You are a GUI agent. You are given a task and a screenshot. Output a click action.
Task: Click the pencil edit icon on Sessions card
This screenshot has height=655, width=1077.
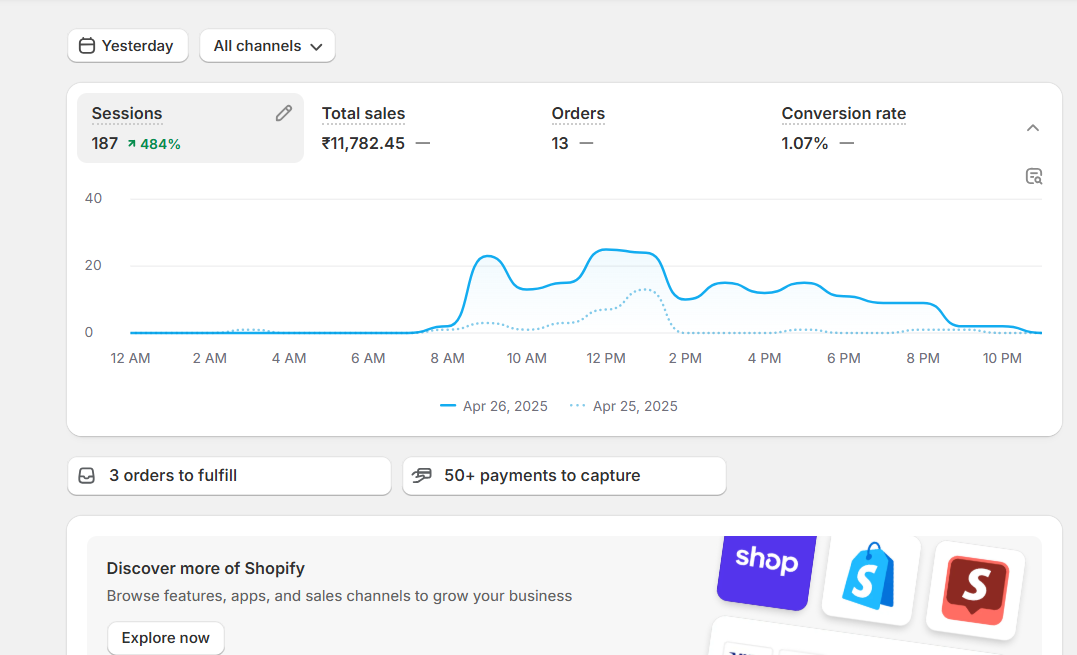(x=284, y=114)
